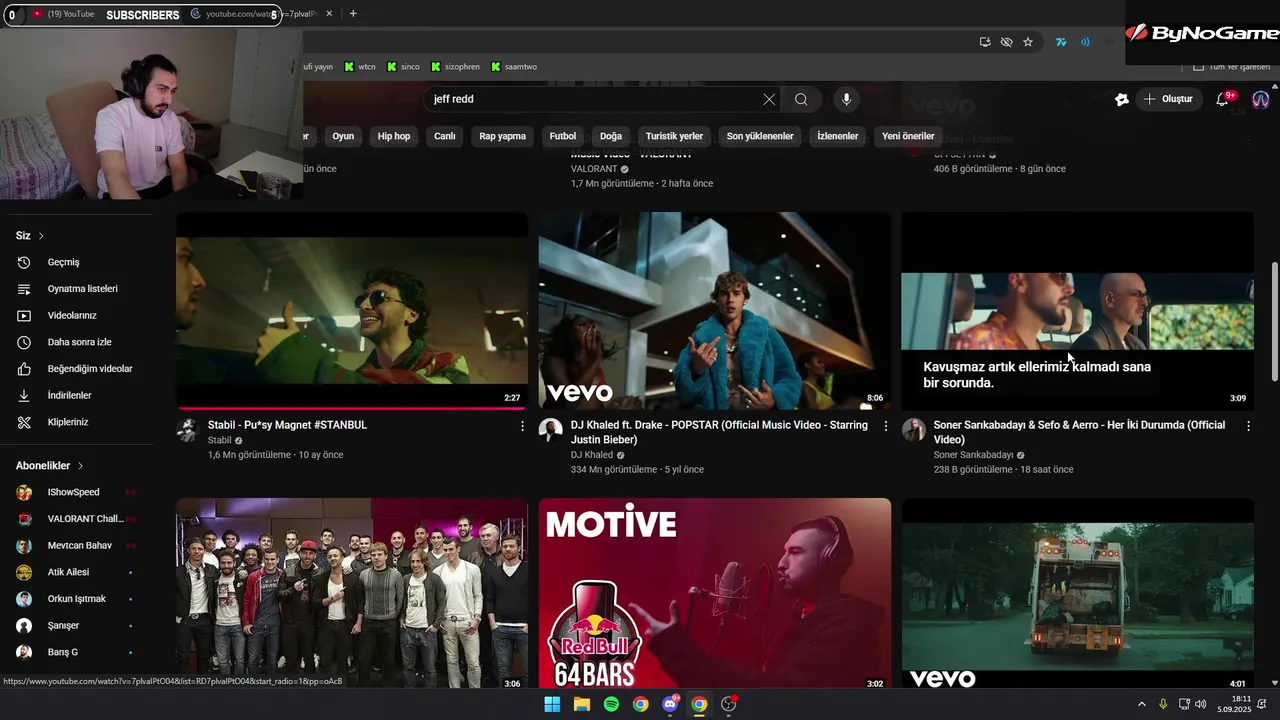The height and width of the screenshot is (720, 1280).
Task: Open notifications bell with 9+ badge
Action: point(1223,99)
